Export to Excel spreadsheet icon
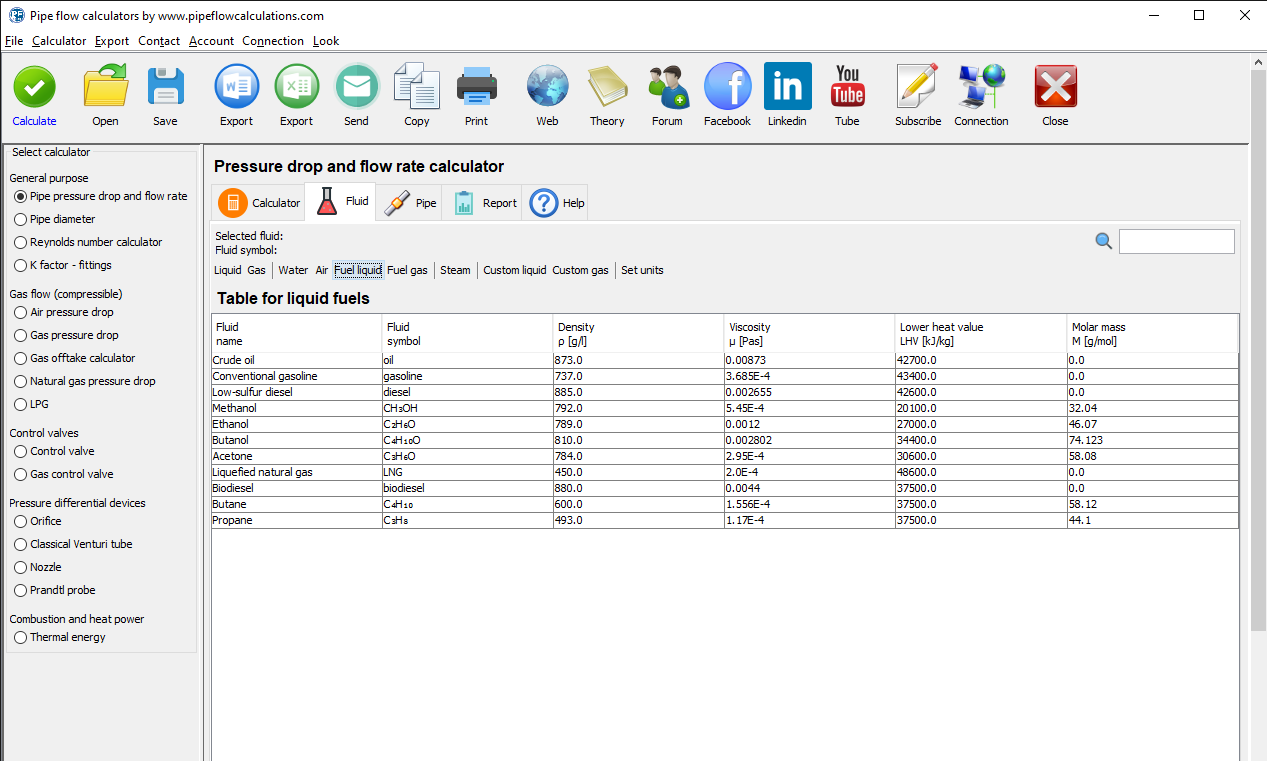Viewport: 1267px width, 761px height. (x=296, y=88)
